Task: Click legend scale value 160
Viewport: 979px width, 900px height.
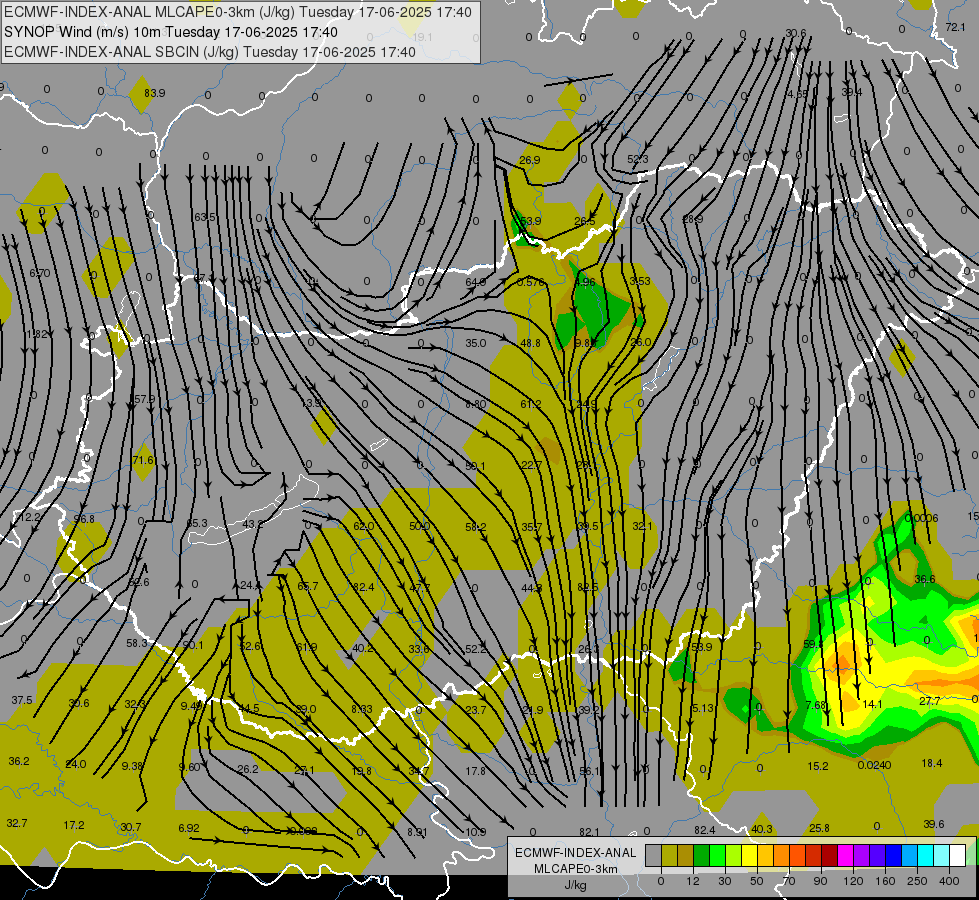Action: pyautogui.click(x=885, y=881)
